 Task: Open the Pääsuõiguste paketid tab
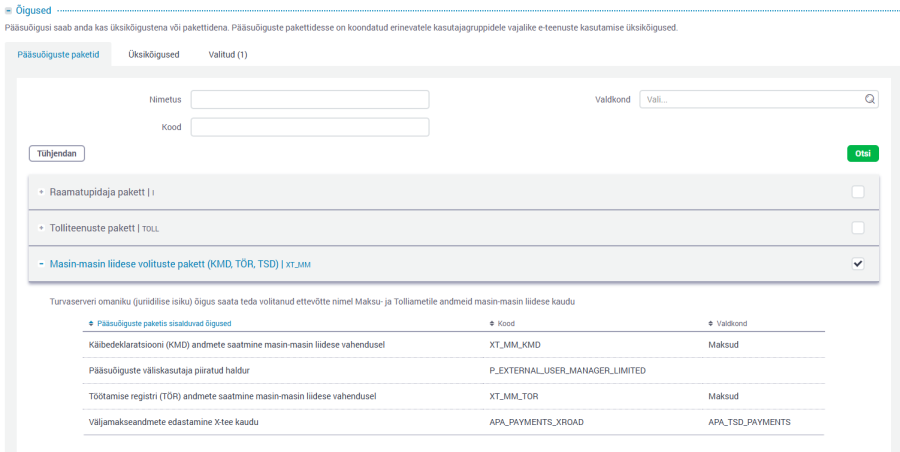pyautogui.click(x=58, y=55)
